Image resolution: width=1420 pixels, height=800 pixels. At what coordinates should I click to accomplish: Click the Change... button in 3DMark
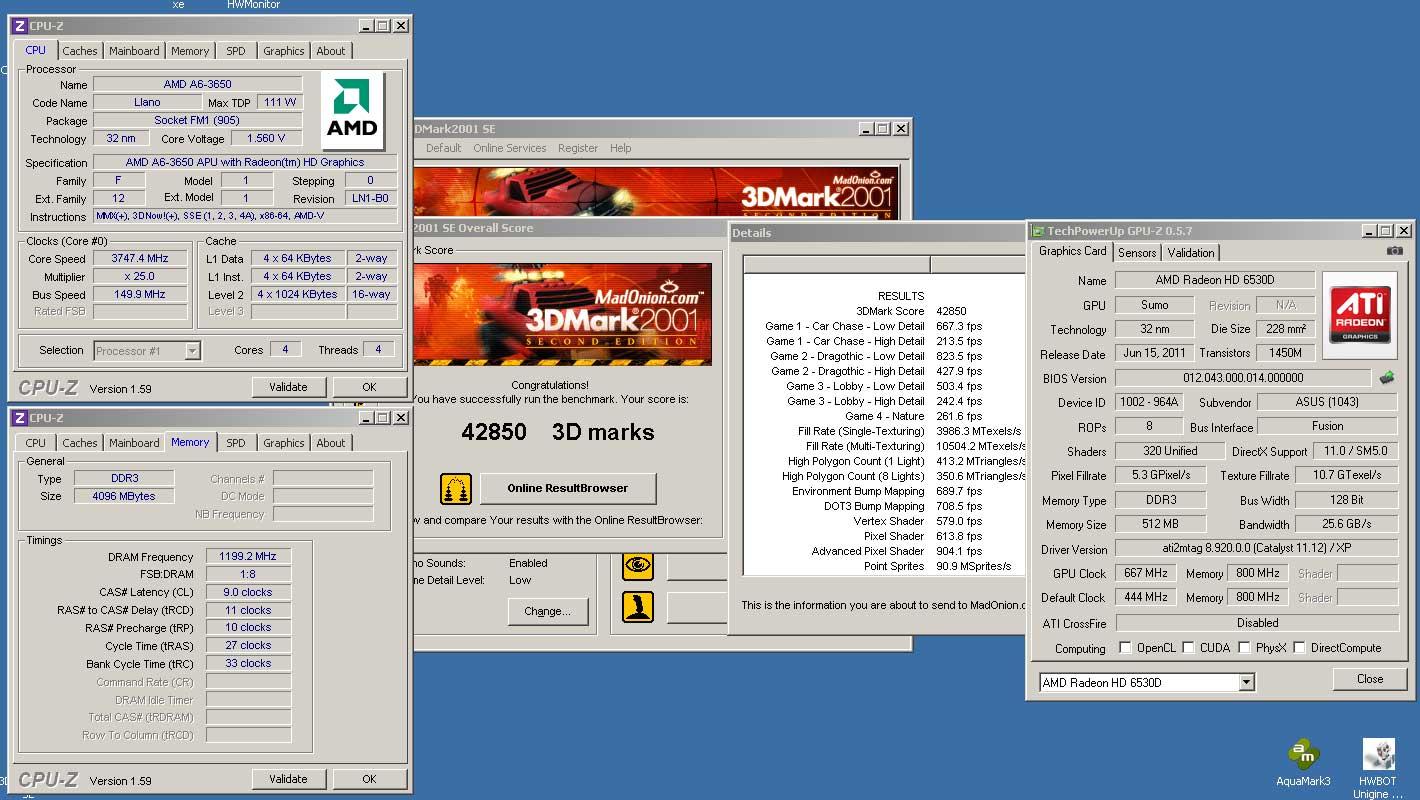(x=547, y=611)
